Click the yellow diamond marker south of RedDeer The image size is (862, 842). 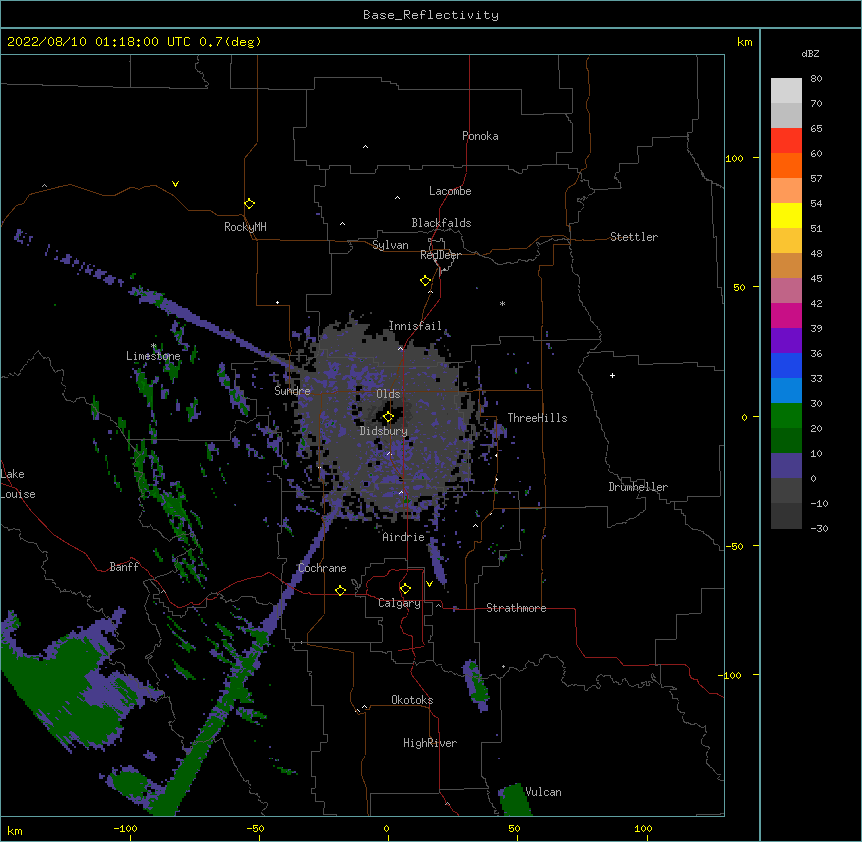click(x=426, y=281)
